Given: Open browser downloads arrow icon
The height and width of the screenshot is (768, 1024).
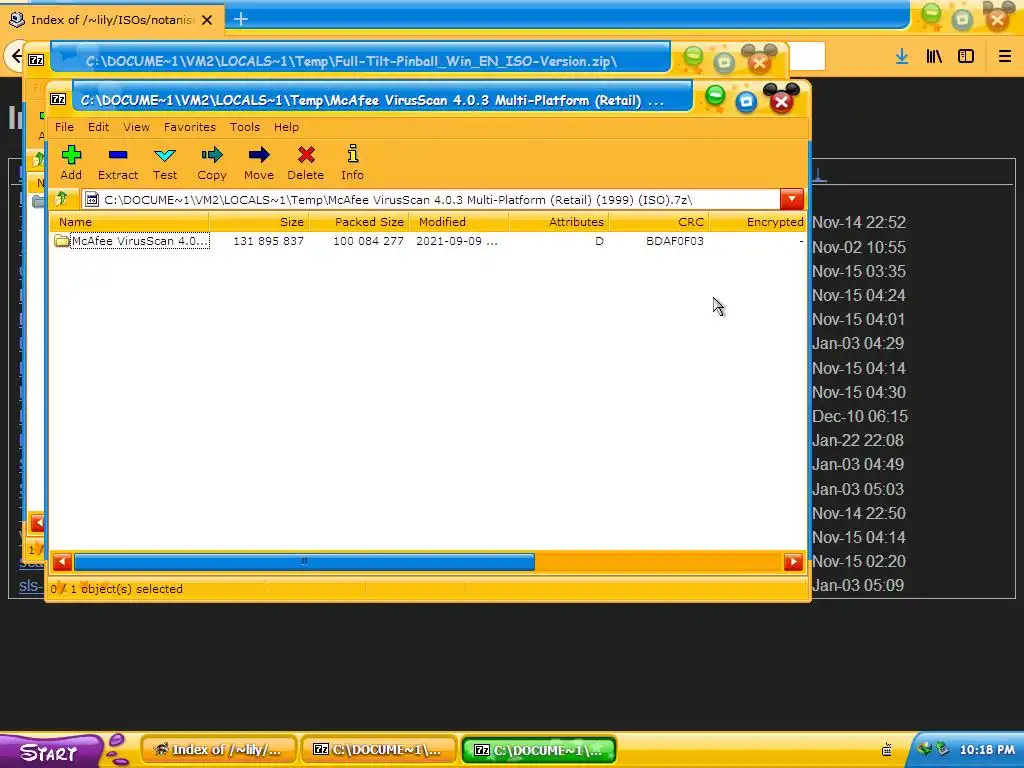Looking at the screenshot, I should coord(902,56).
